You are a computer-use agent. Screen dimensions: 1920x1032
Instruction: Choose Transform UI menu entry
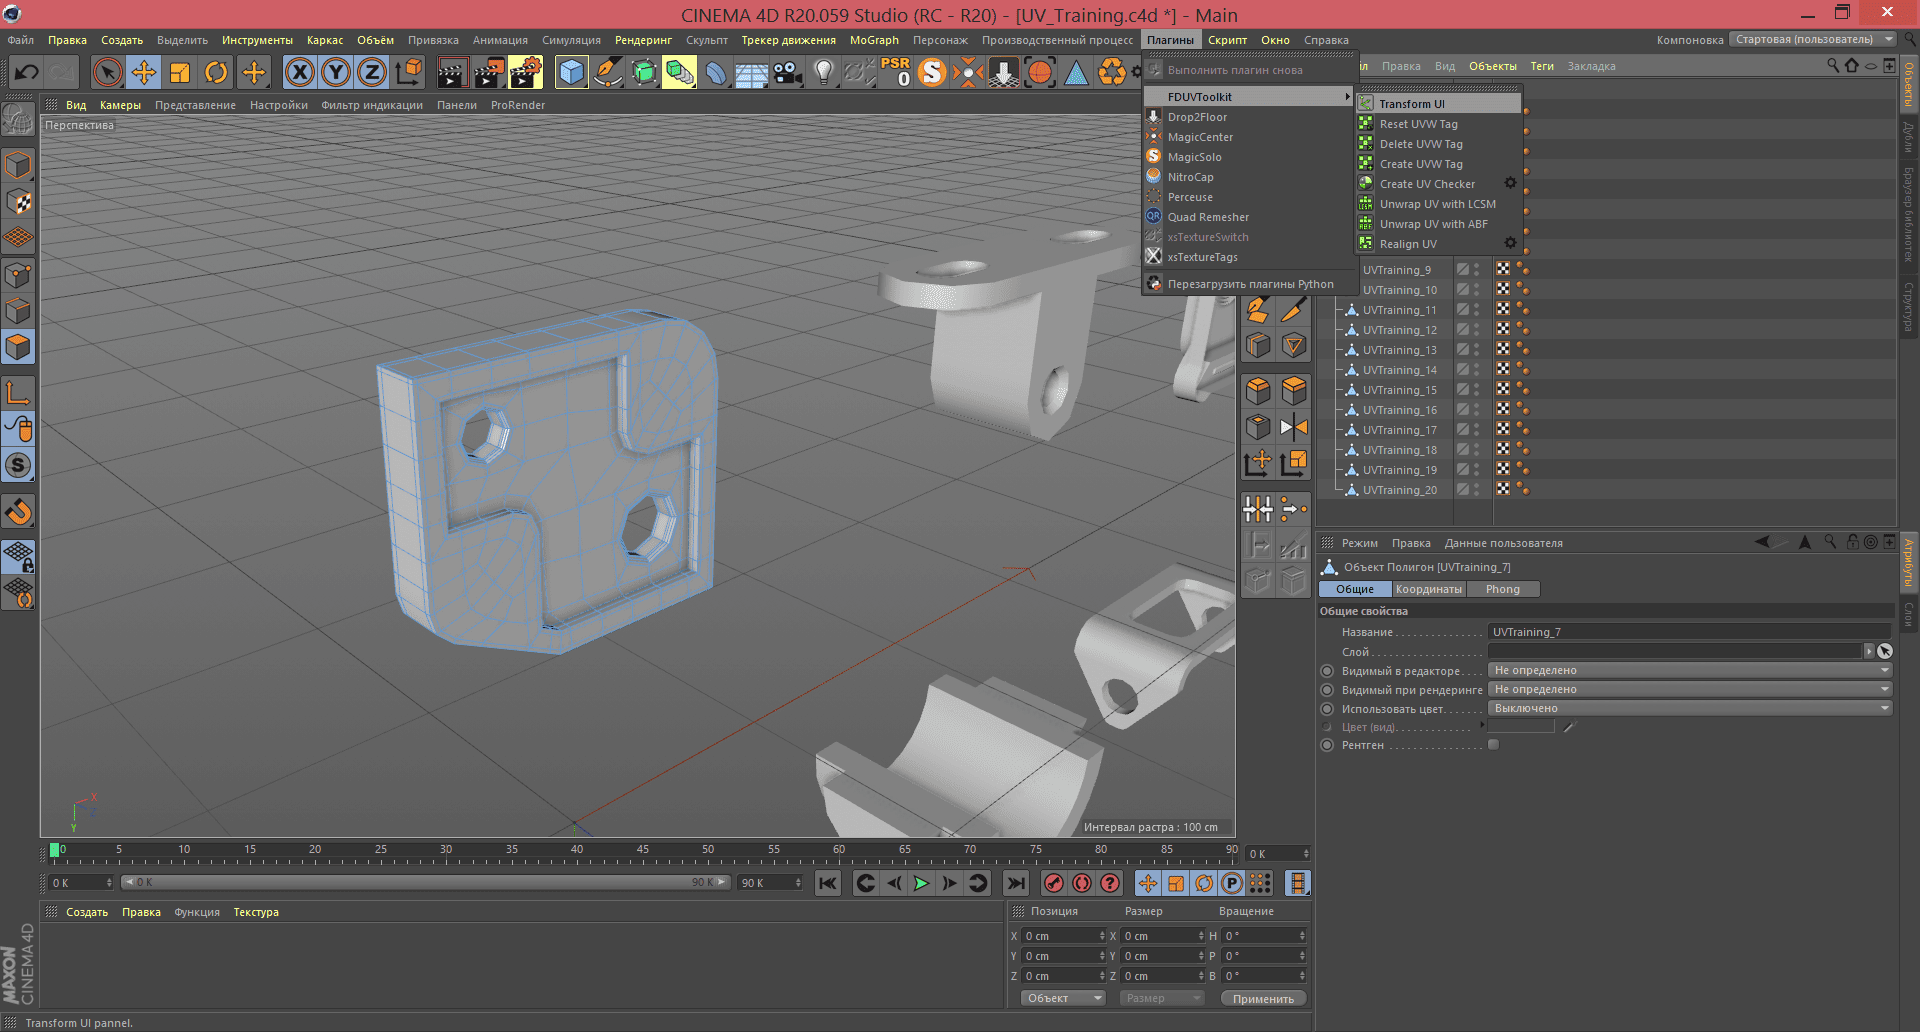pyautogui.click(x=1438, y=104)
